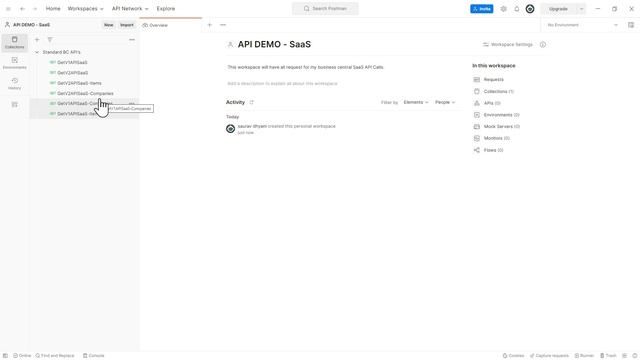The width and height of the screenshot is (640, 360).
Task: Click the Search Postman field
Action: [325, 9]
